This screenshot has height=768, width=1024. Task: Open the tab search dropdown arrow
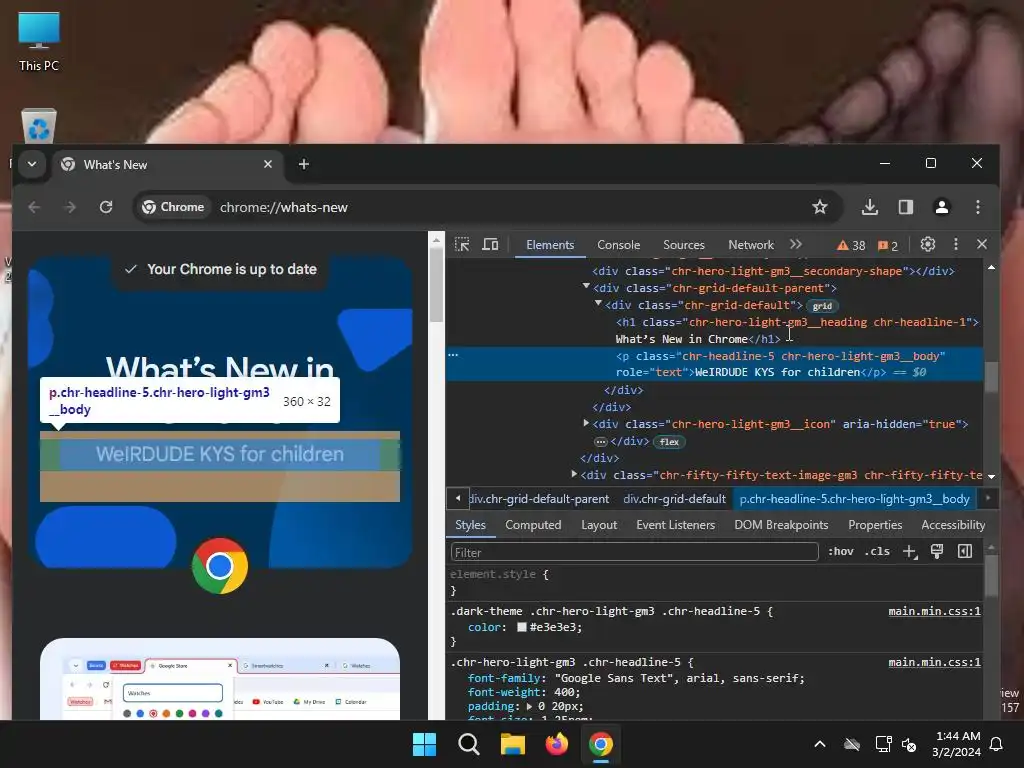pyautogui.click(x=31, y=164)
